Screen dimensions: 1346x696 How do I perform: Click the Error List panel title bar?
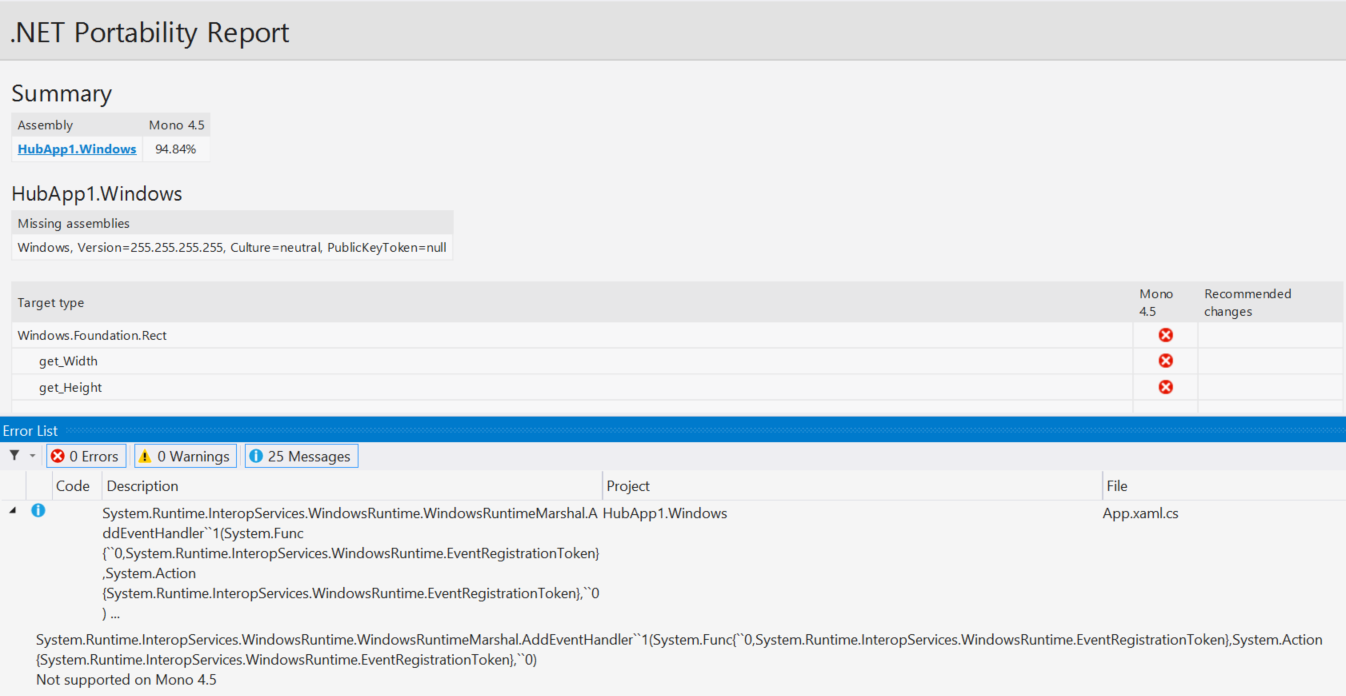(x=30, y=430)
